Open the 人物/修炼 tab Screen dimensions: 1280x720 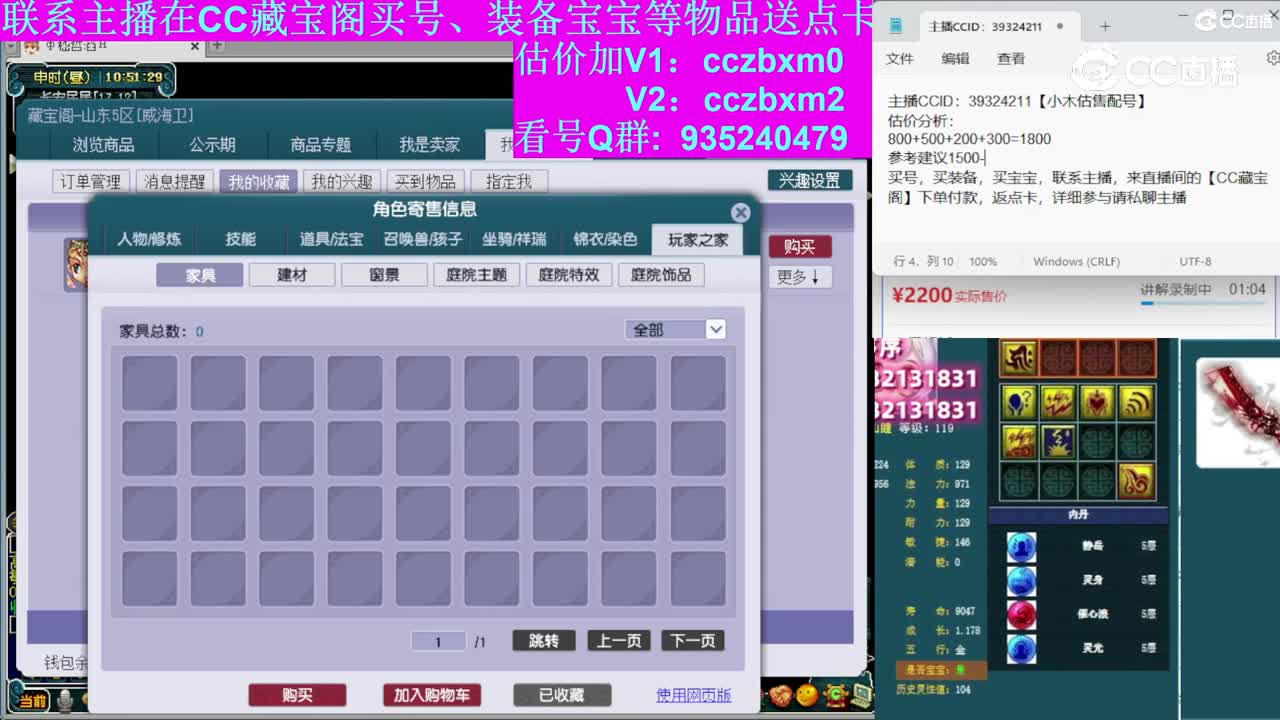pyautogui.click(x=149, y=239)
